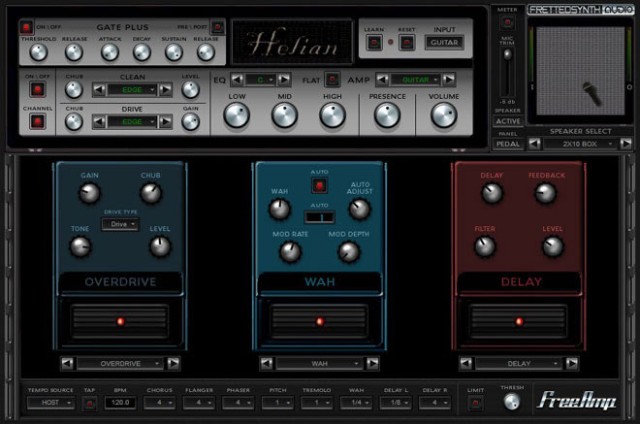Click the ACTIVE speaker button
The image size is (640, 424).
click(508, 121)
